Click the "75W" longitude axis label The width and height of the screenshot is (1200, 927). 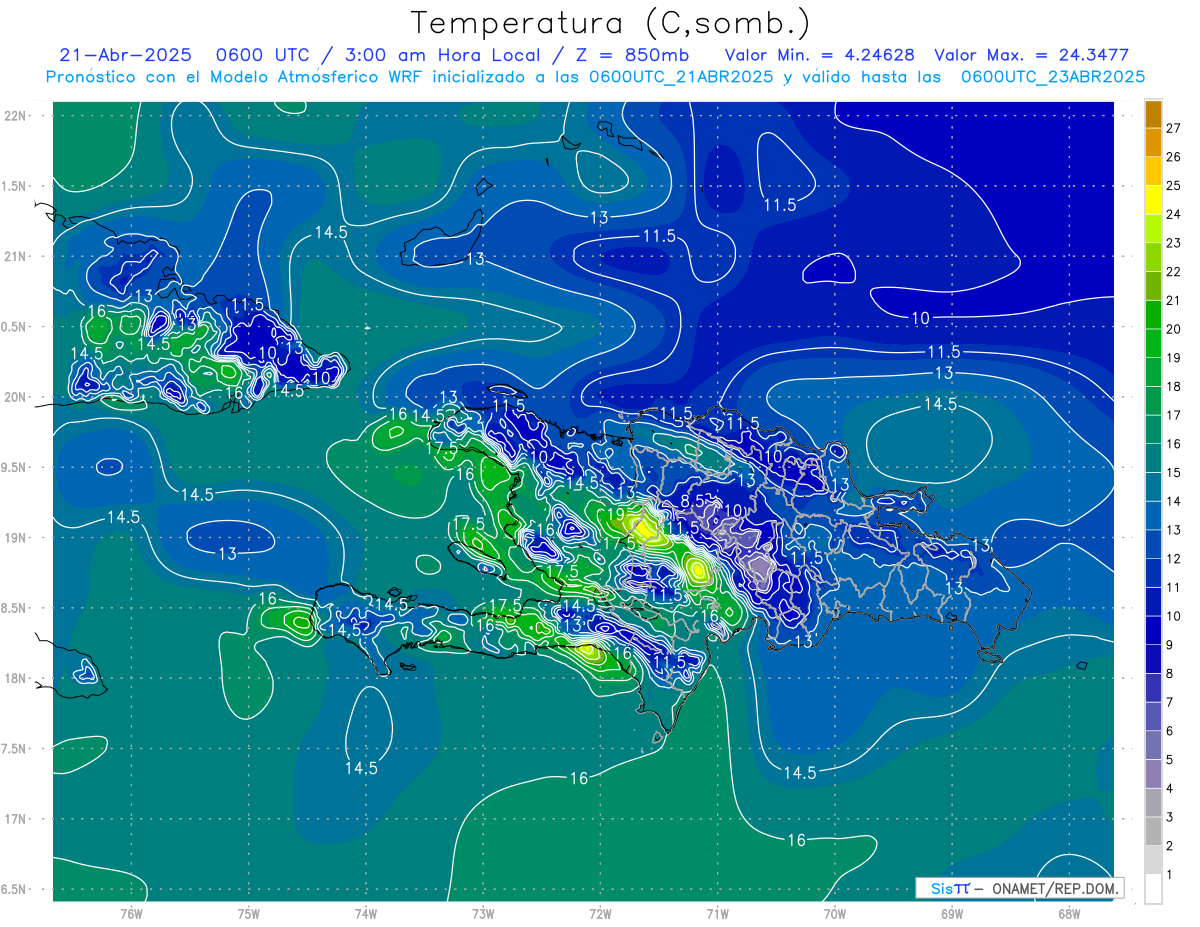pyautogui.click(x=248, y=914)
